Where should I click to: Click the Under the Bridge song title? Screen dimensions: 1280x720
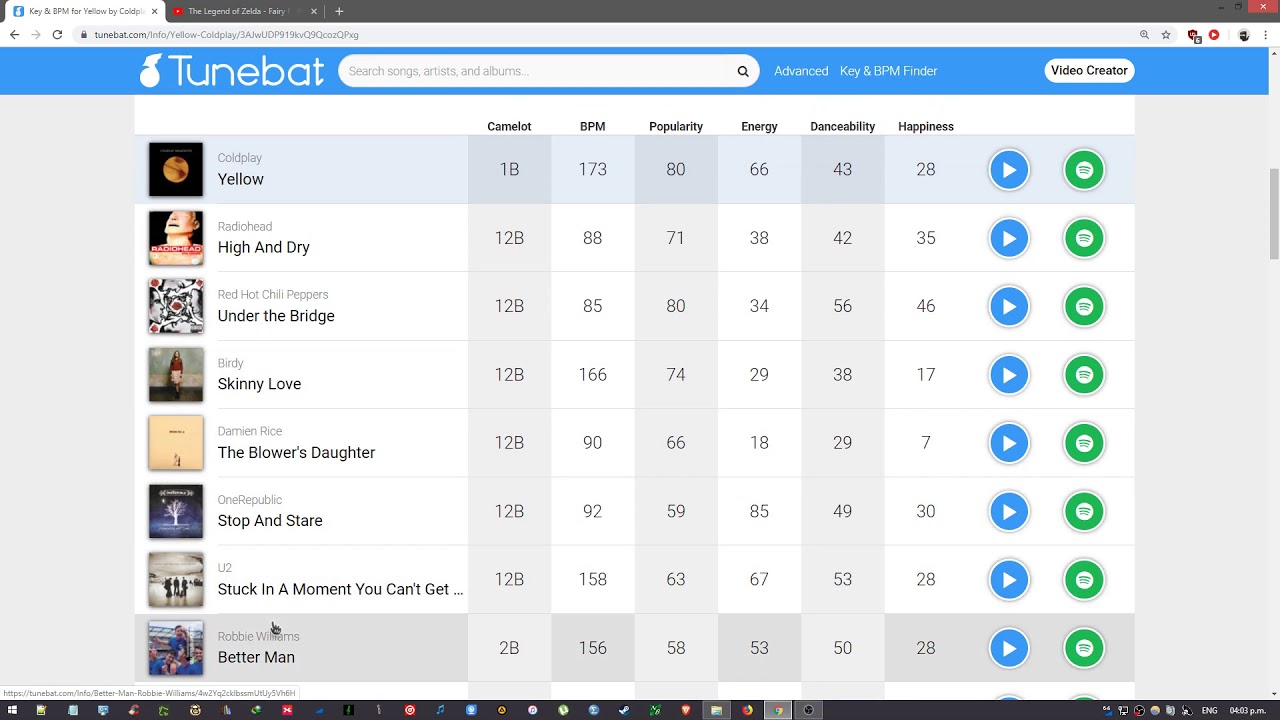point(276,316)
